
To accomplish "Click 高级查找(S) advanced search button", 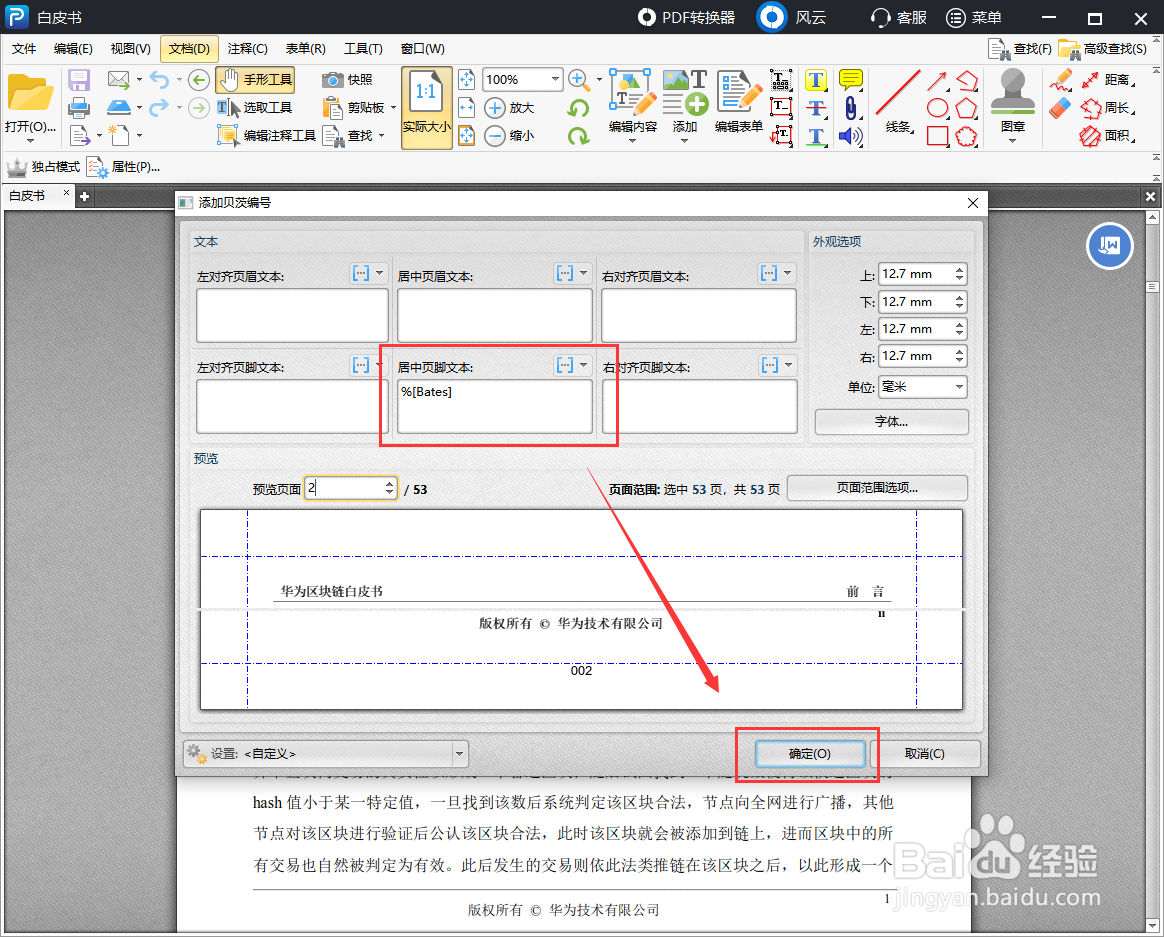I will (x=1103, y=48).
